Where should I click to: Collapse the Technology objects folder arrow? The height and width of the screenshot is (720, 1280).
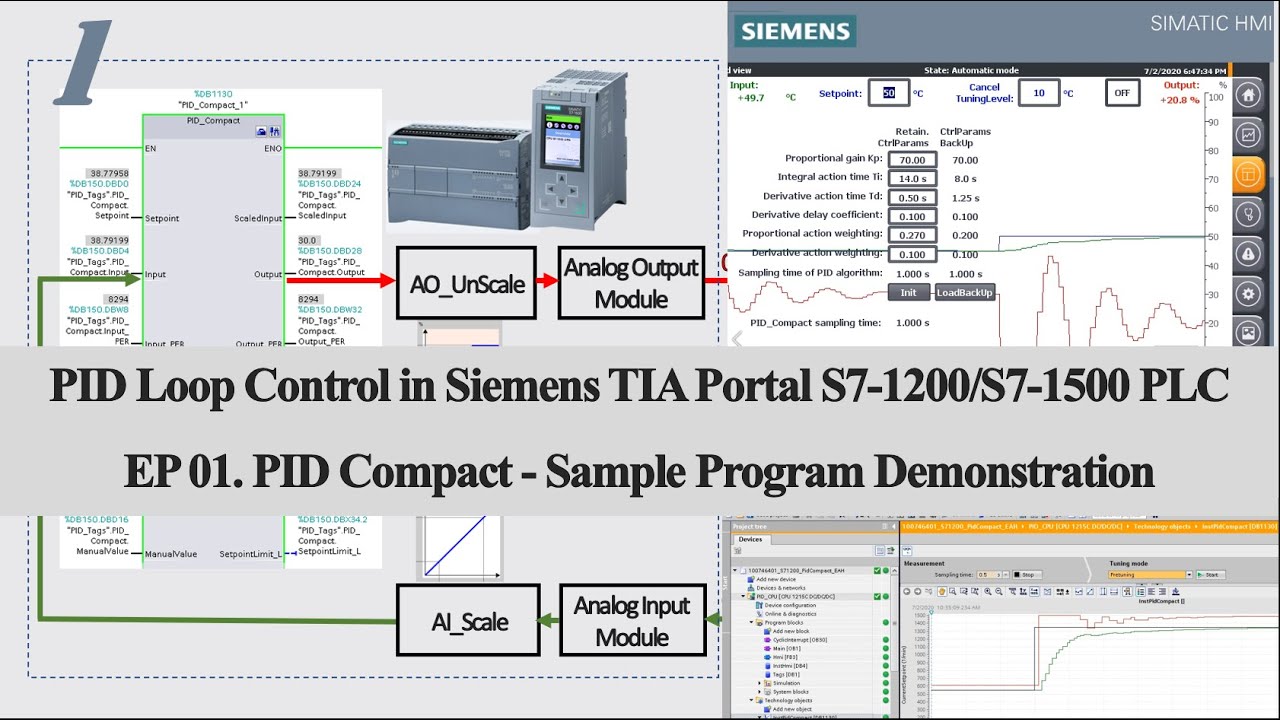coord(751,700)
